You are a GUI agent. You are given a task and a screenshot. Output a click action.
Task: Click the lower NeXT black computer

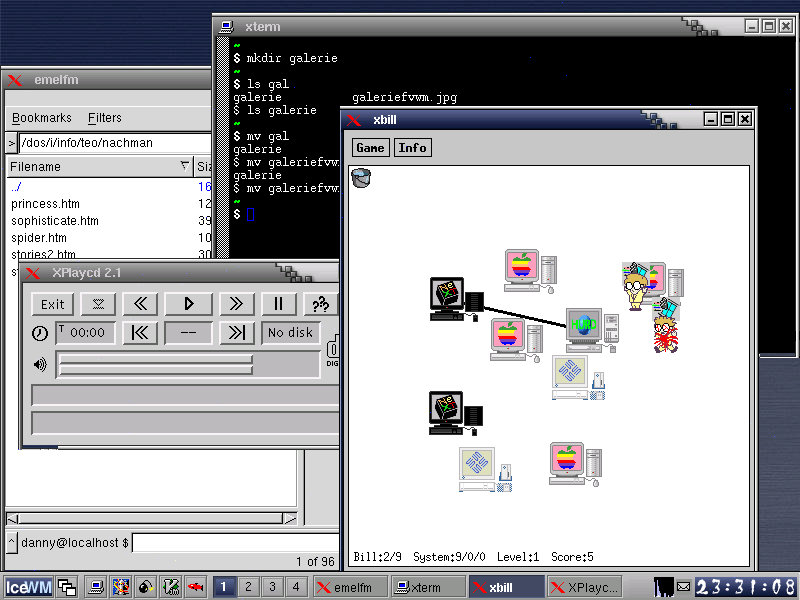[456, 413]
